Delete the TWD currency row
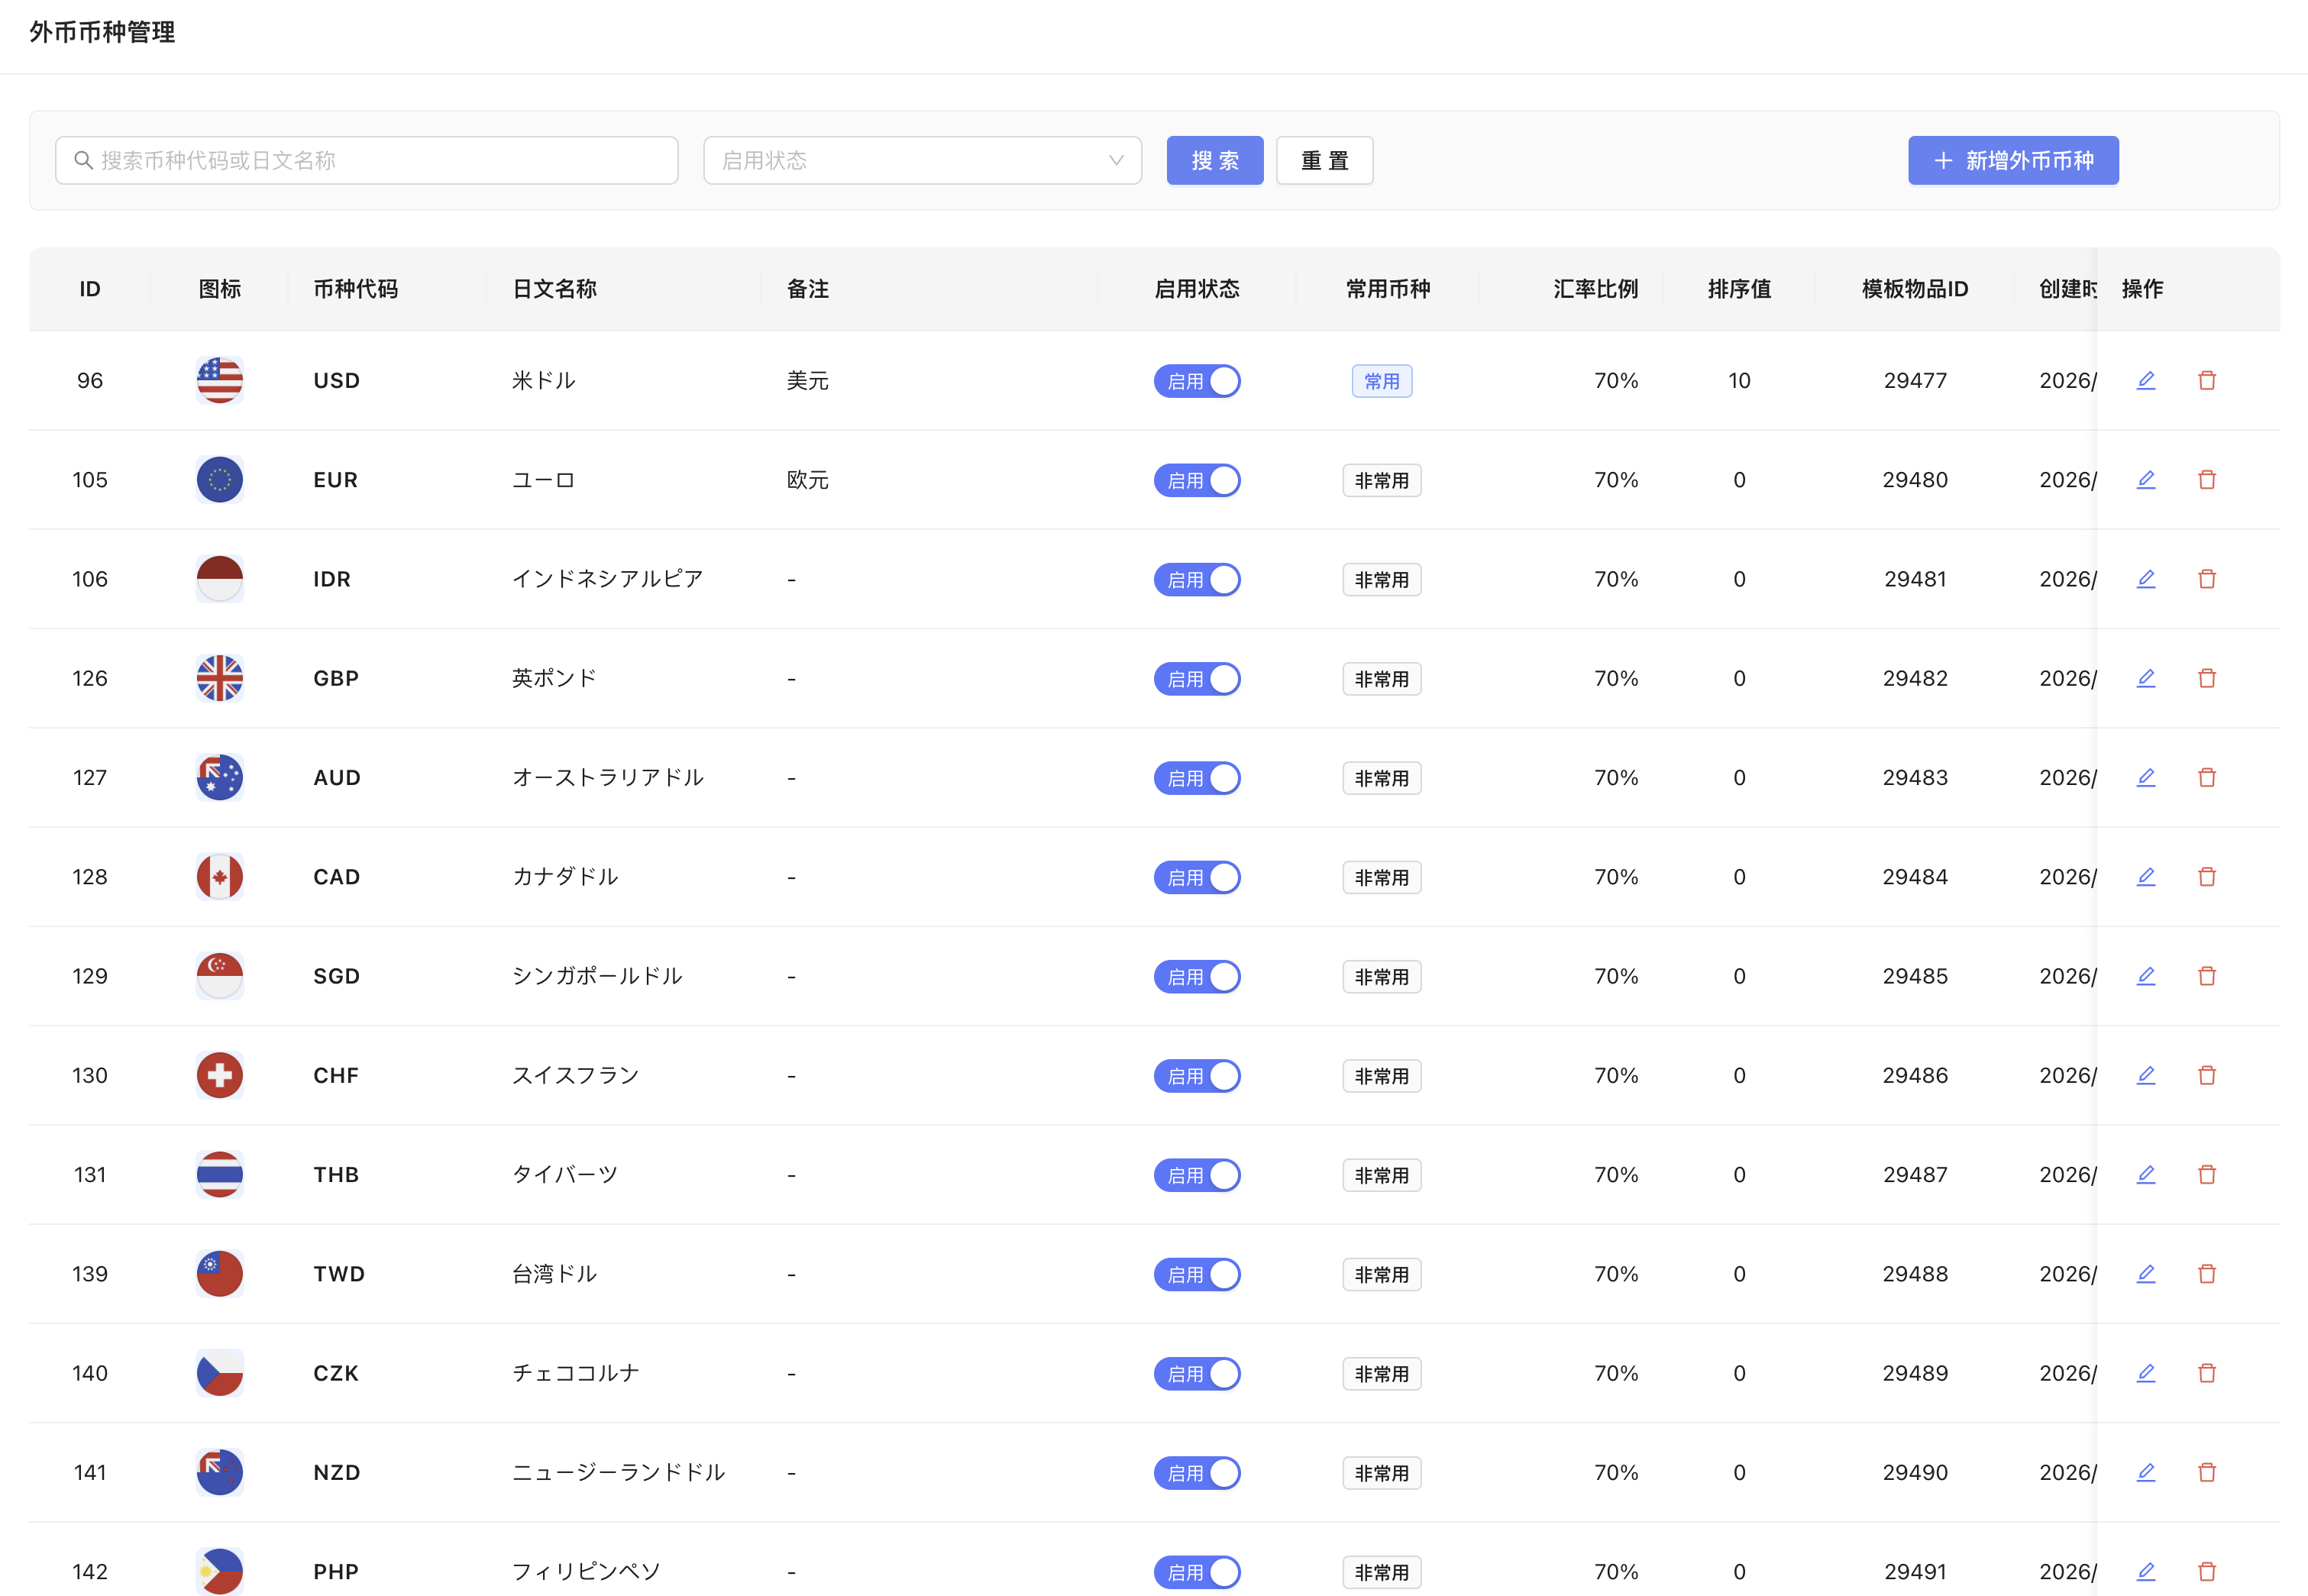Image resolution: width=2308 pixels, height=1596 pixels. coord(2206,1273)
